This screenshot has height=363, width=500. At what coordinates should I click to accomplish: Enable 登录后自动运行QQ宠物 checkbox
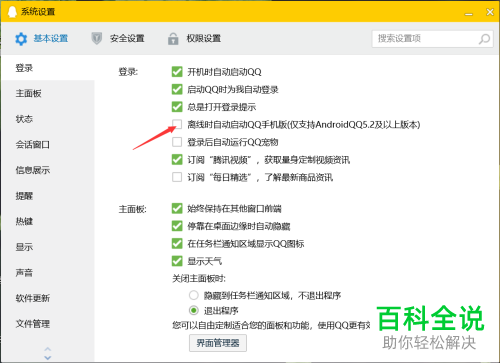click(177, 142)
